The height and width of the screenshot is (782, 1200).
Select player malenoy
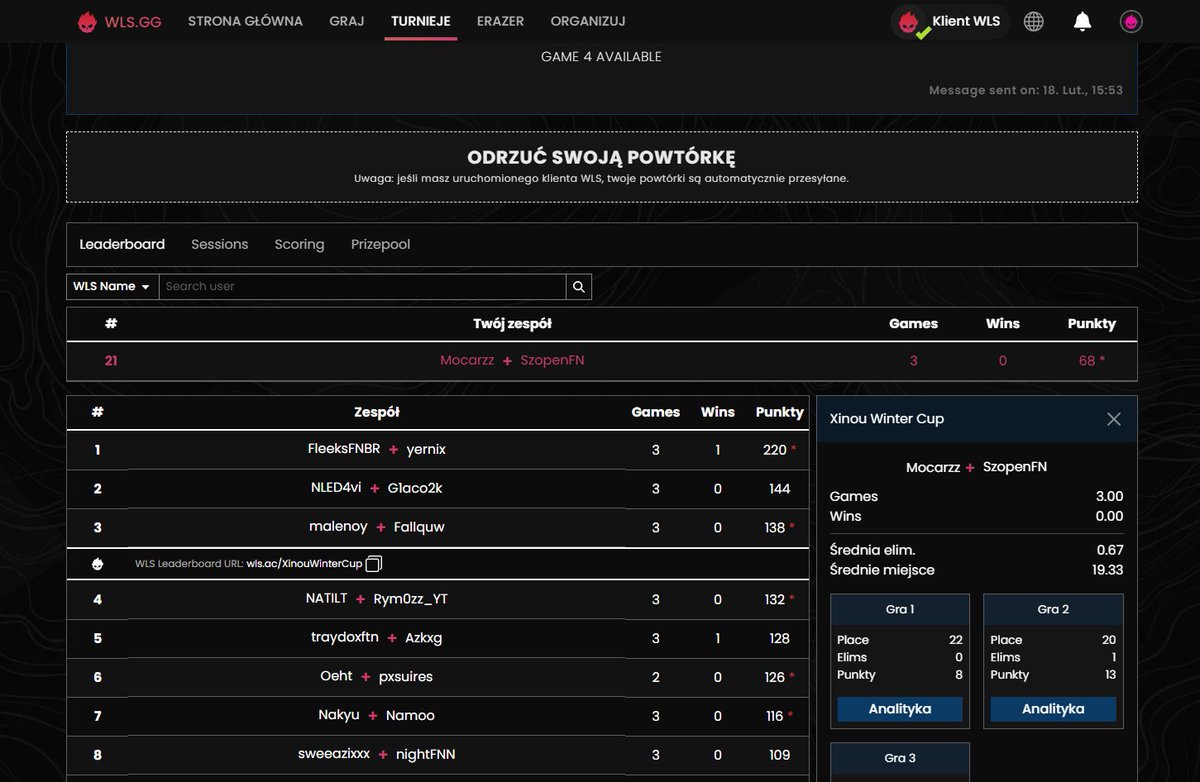click(339, 527)
